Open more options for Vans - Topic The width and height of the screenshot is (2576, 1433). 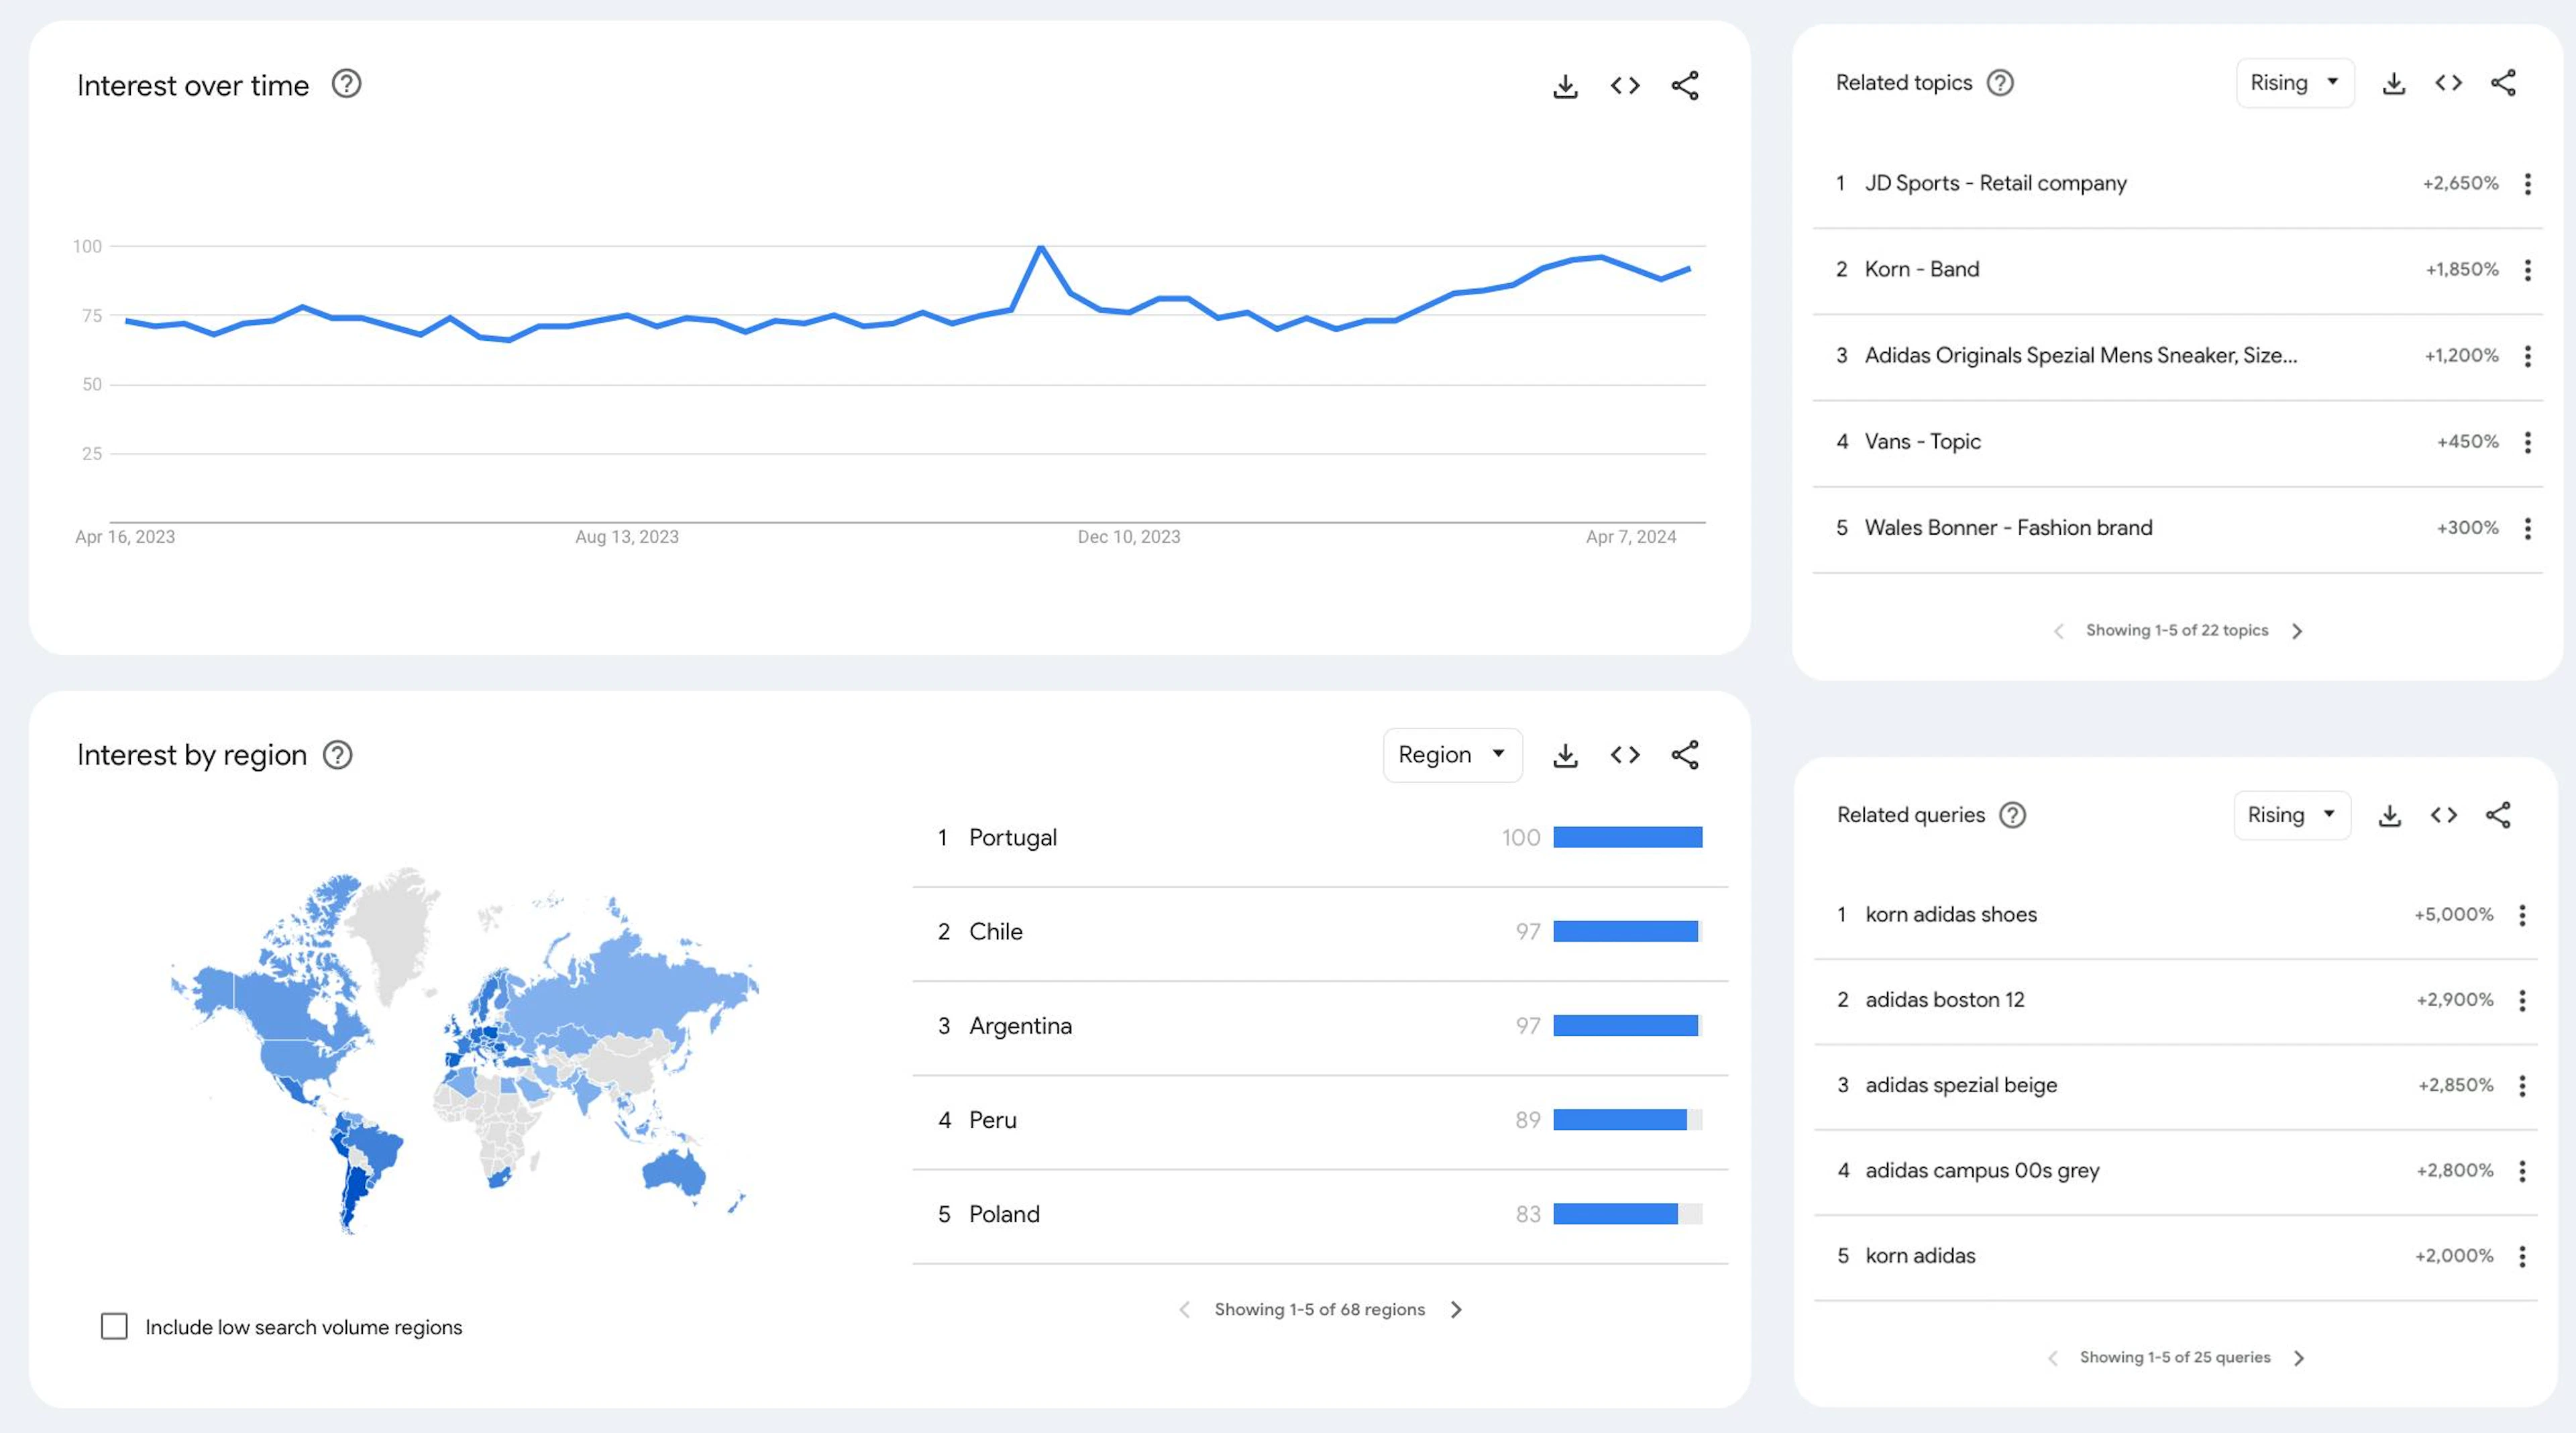coord(2527,442)
